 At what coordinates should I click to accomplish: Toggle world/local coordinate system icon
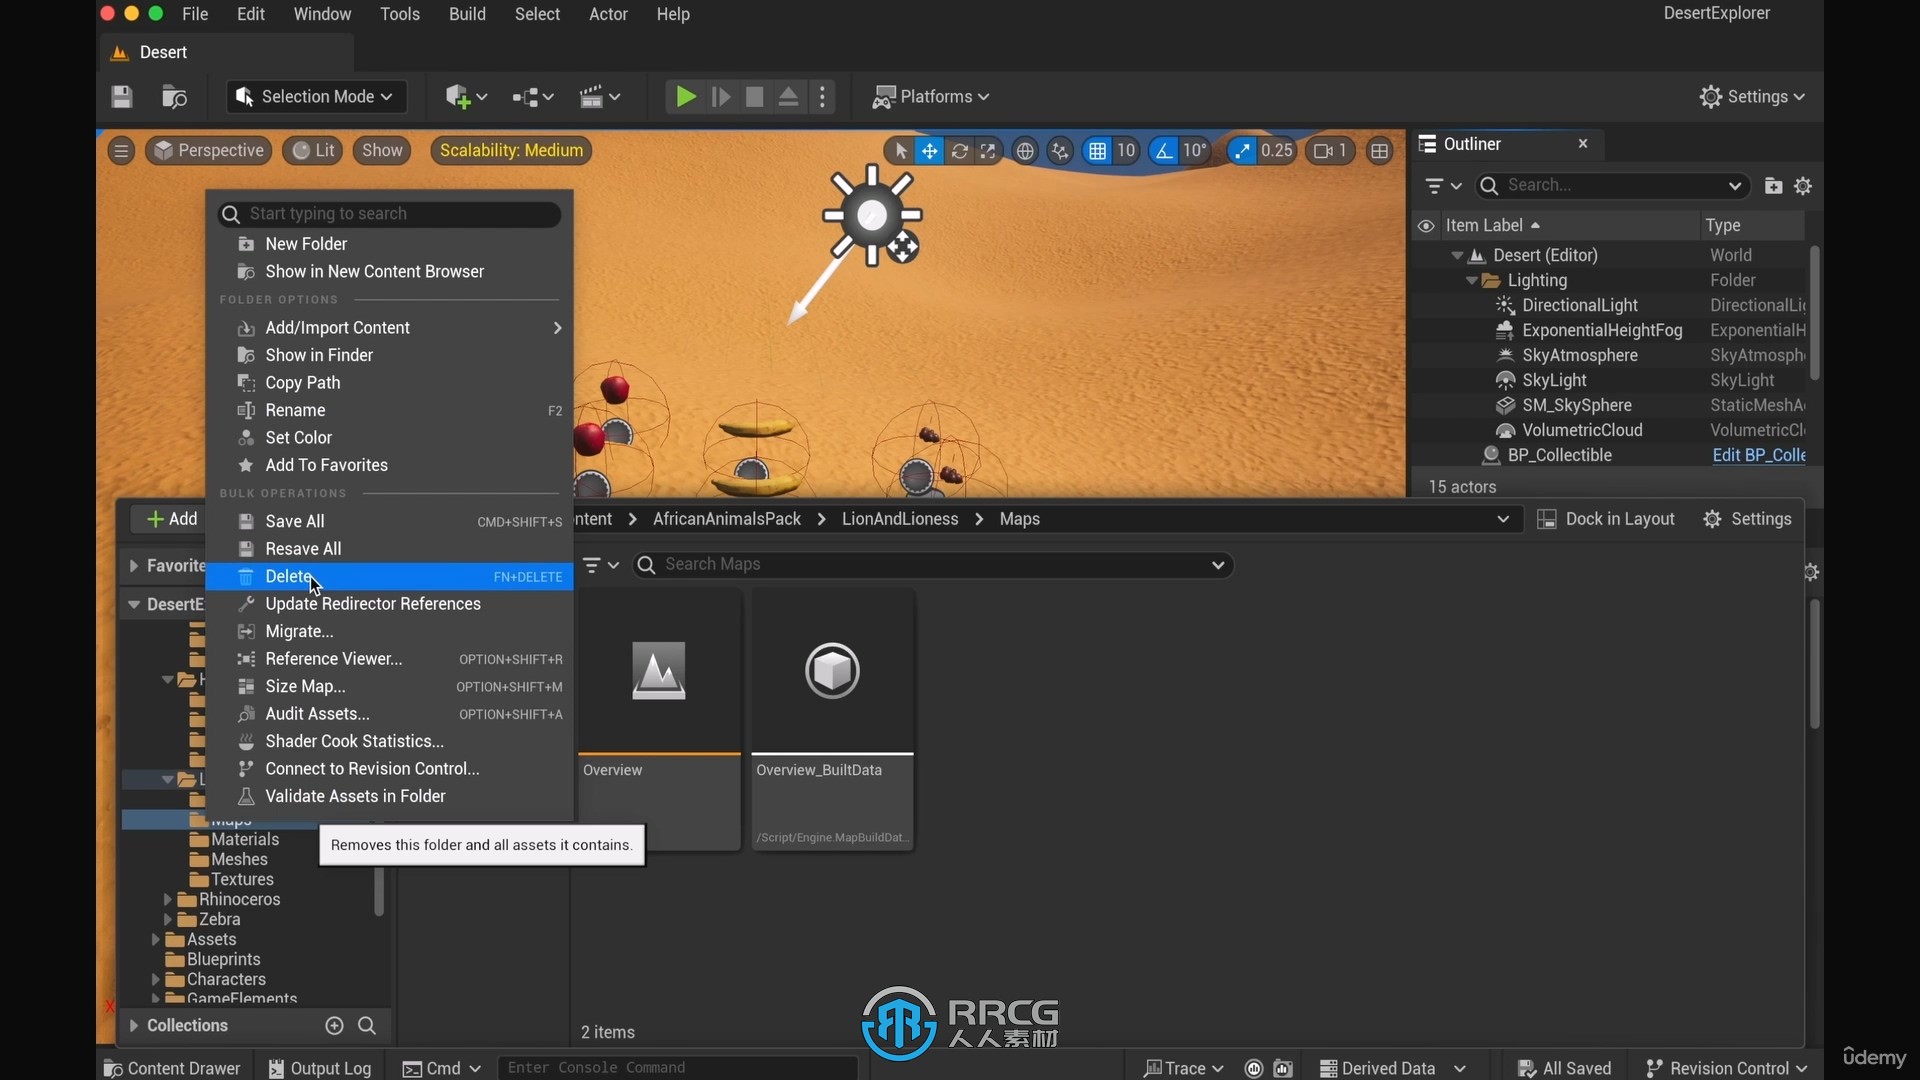click(1025, 151)
